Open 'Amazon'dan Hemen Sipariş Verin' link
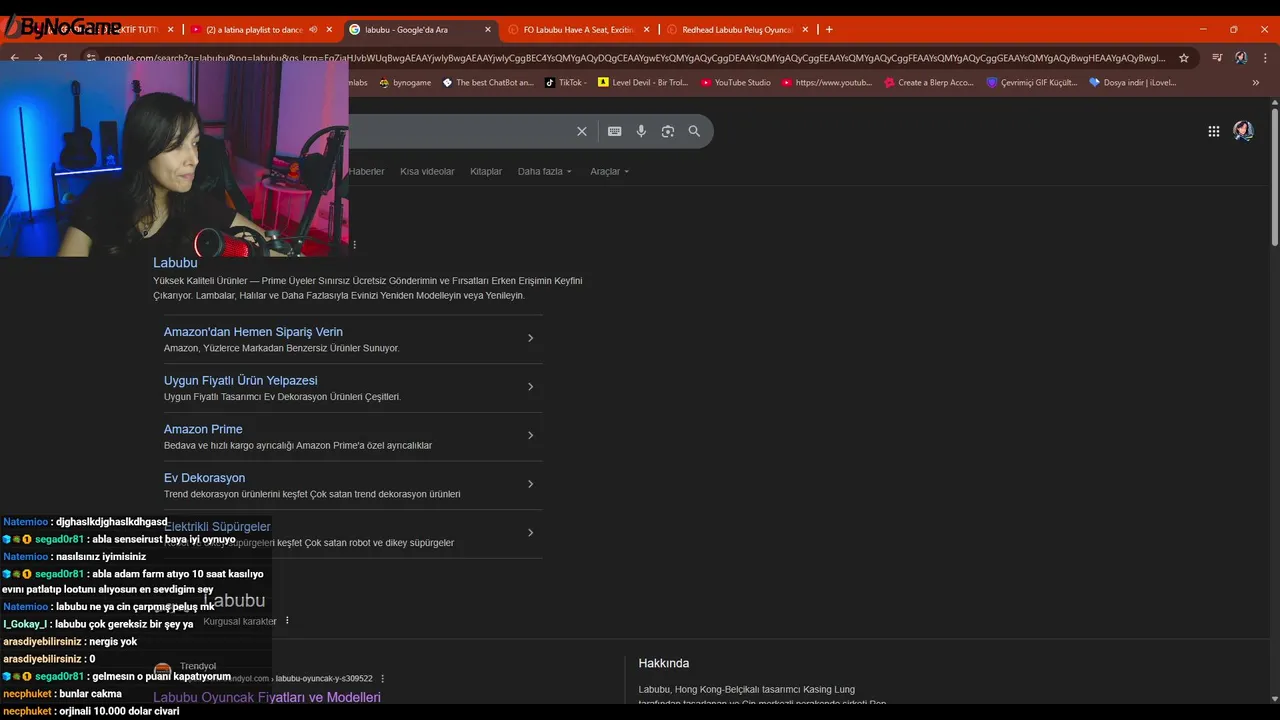The image size is (1280, 720). point(253,332)
